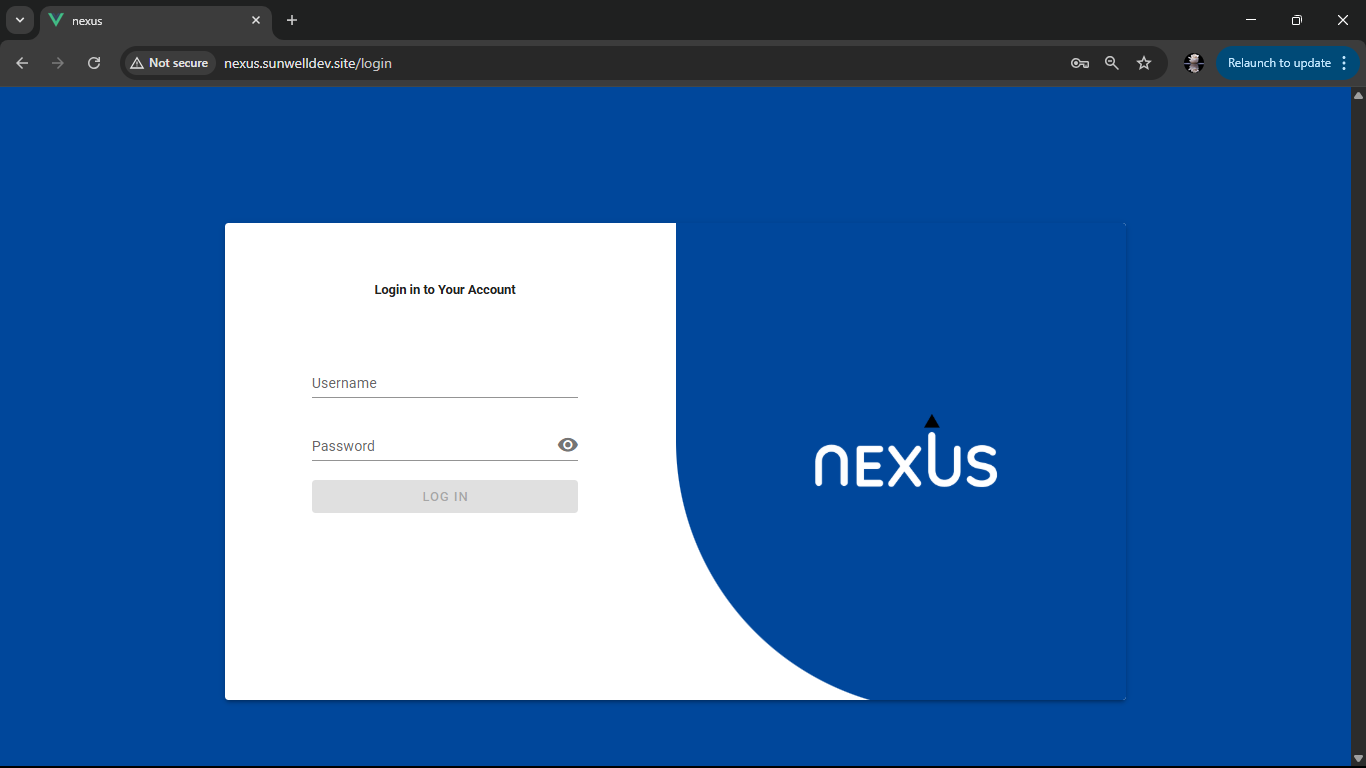
Task: Toggle password visibility with the eye icon
Action: click(567, 444)
